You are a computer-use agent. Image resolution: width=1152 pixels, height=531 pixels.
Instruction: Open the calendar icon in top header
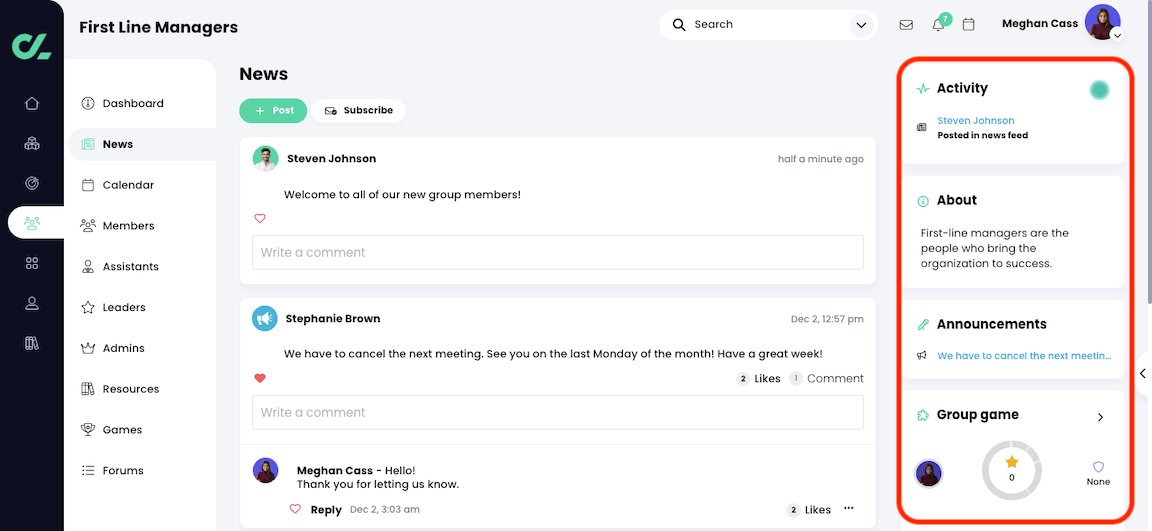click(968, 25)
